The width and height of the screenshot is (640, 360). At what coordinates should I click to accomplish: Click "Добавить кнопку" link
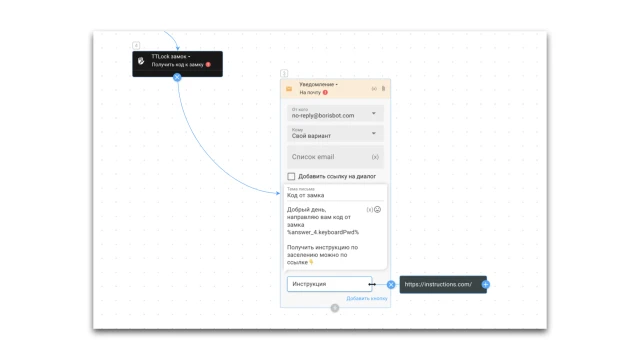click(x=367, y=298)
